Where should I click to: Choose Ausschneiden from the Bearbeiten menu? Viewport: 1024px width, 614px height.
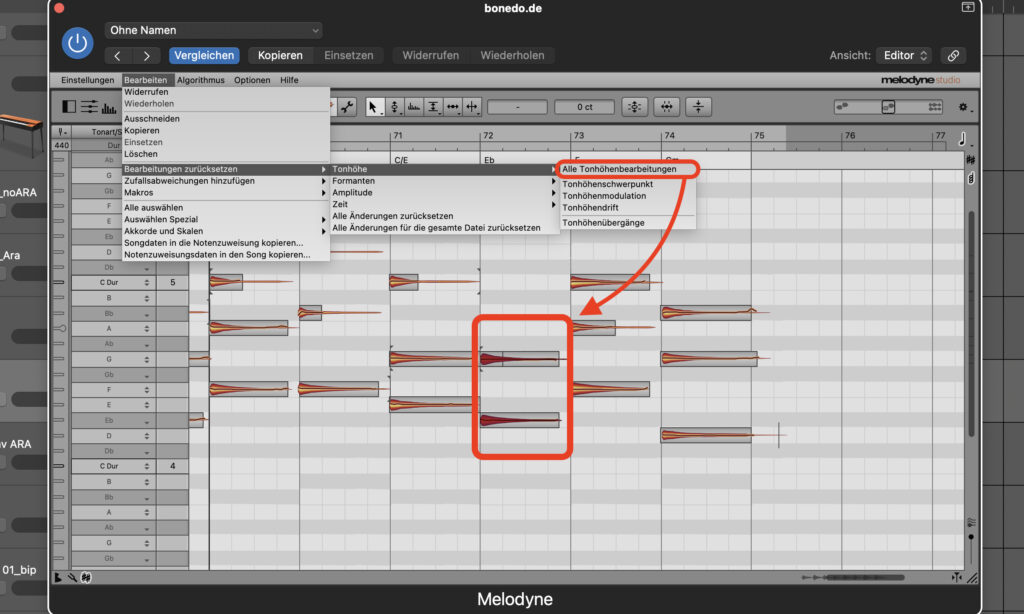pos(225,119)
